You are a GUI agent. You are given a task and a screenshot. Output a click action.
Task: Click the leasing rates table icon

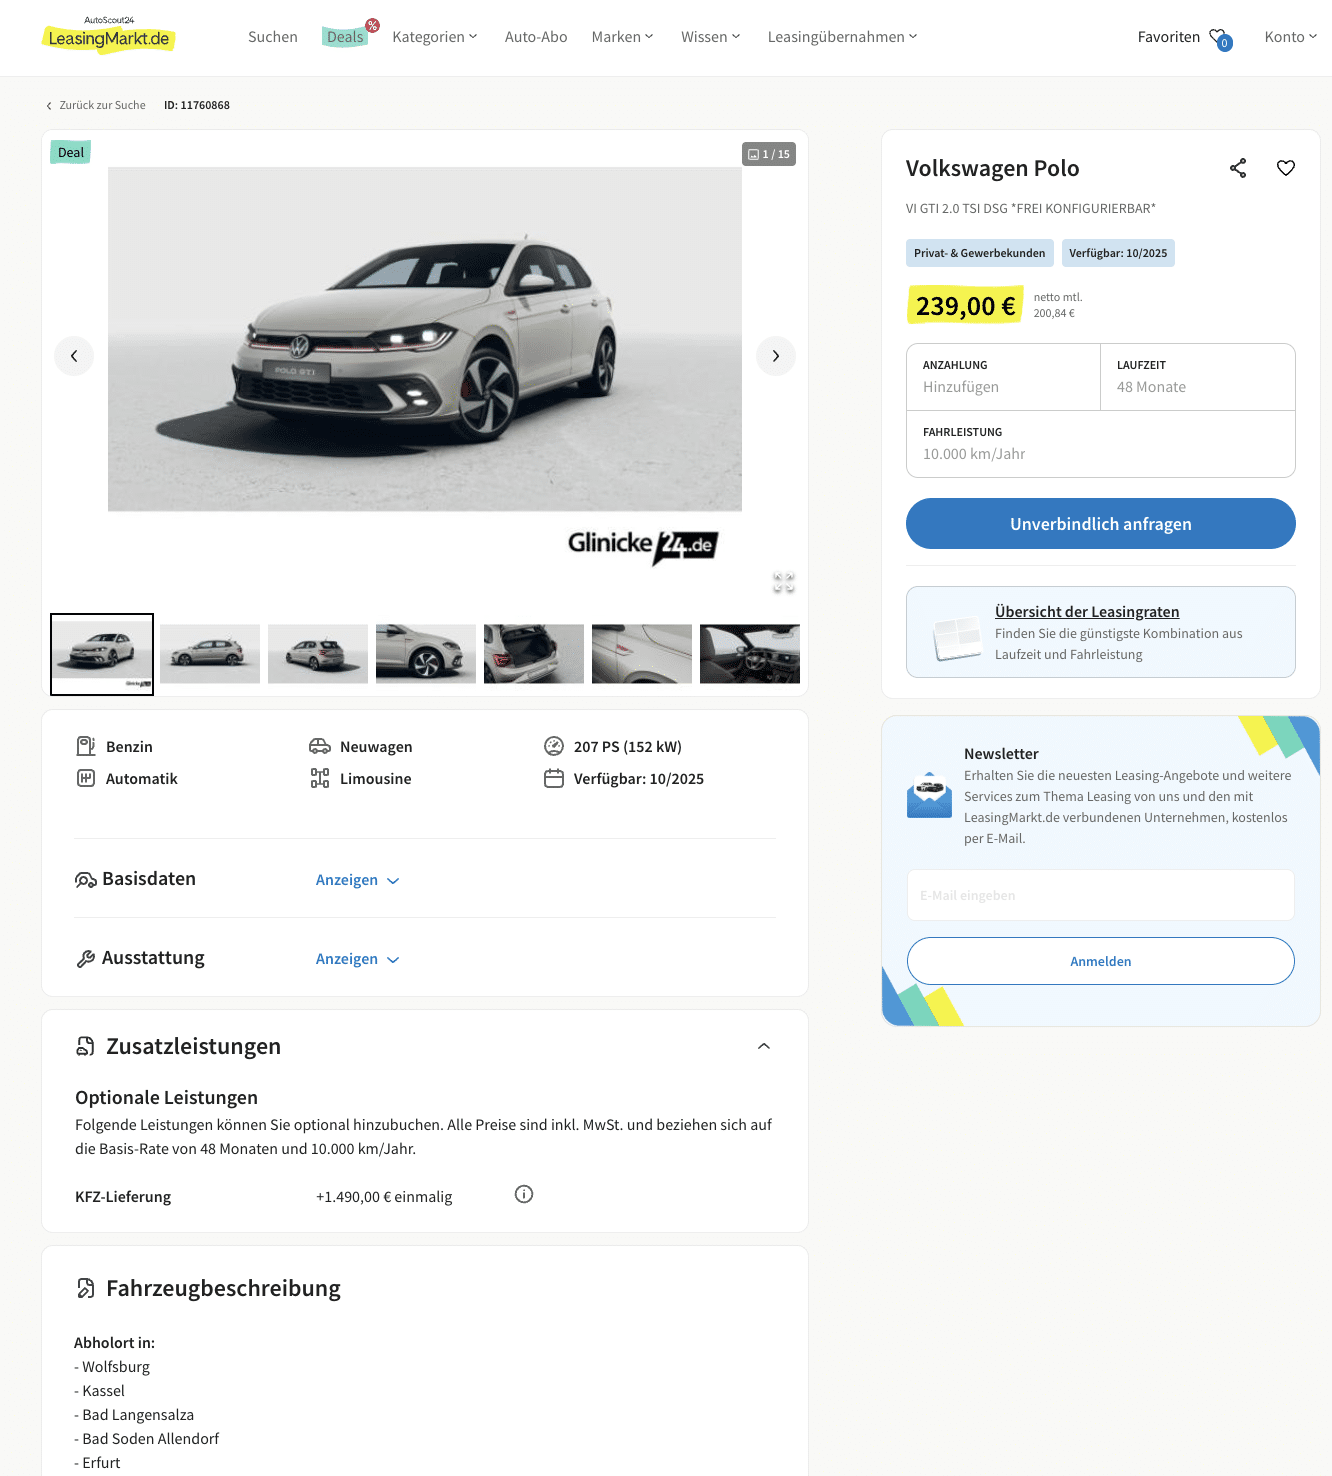(957, 638)
